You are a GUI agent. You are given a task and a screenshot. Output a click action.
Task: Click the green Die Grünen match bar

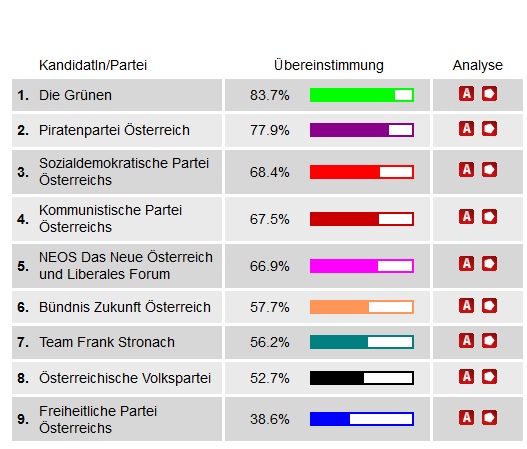362,95
